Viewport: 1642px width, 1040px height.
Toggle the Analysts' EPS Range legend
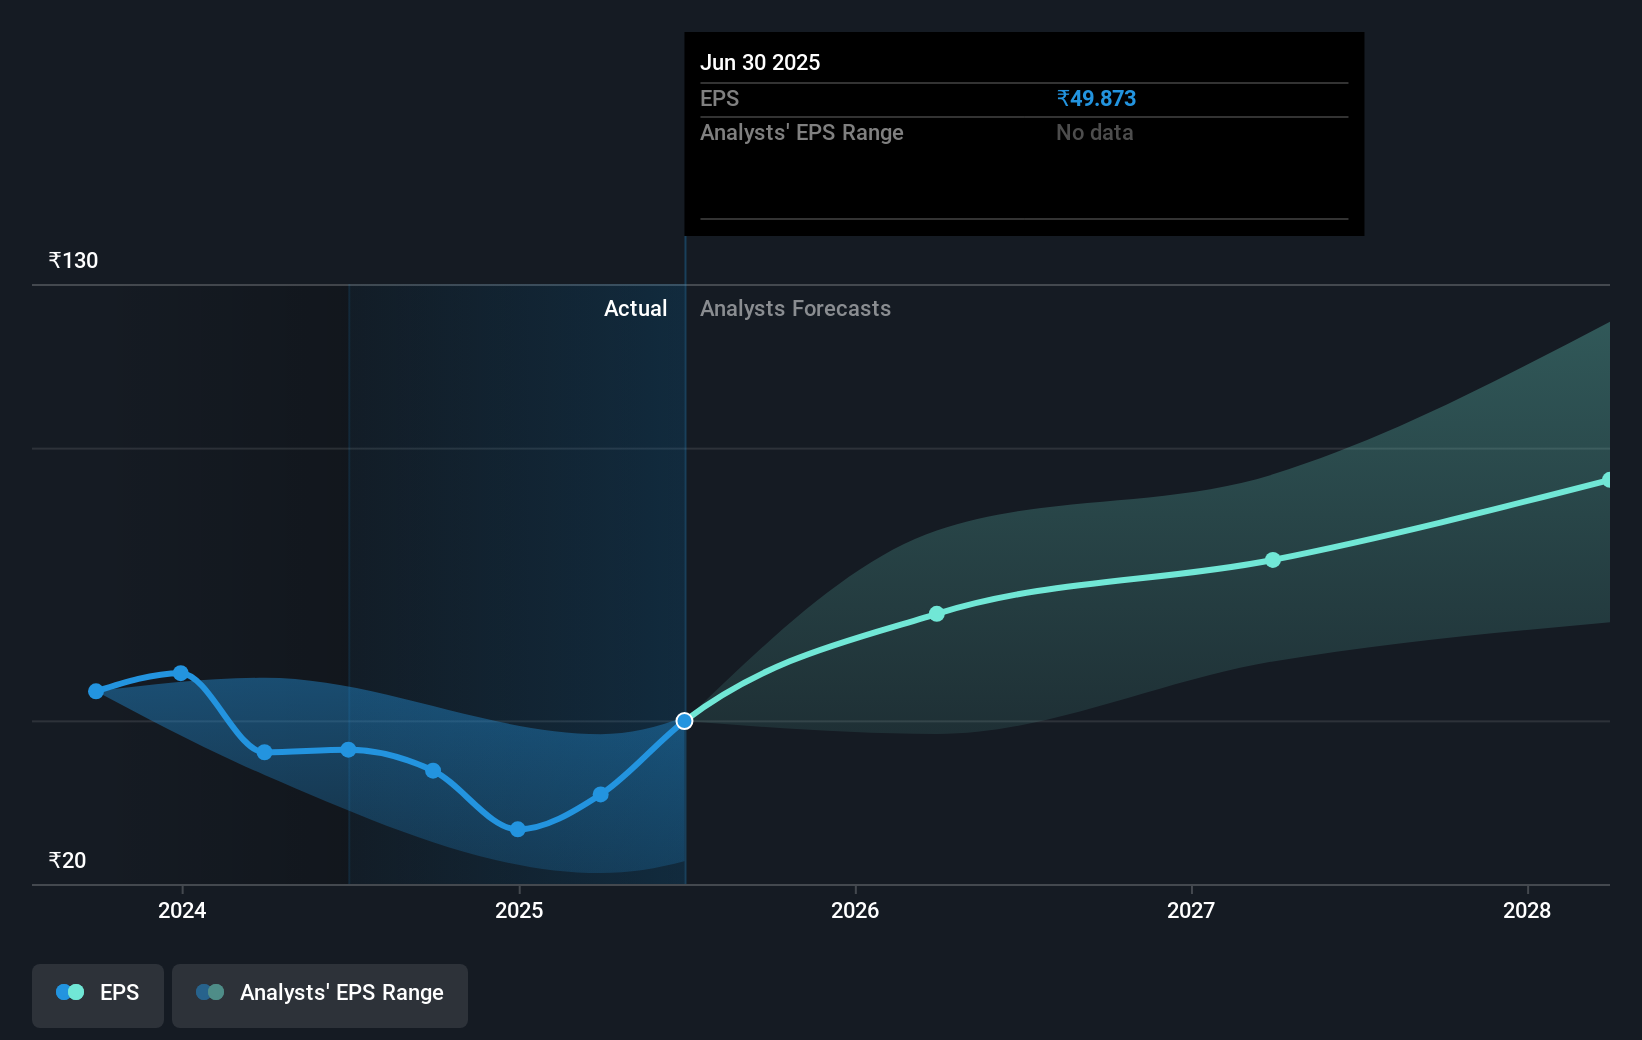[x=320, y=993]
